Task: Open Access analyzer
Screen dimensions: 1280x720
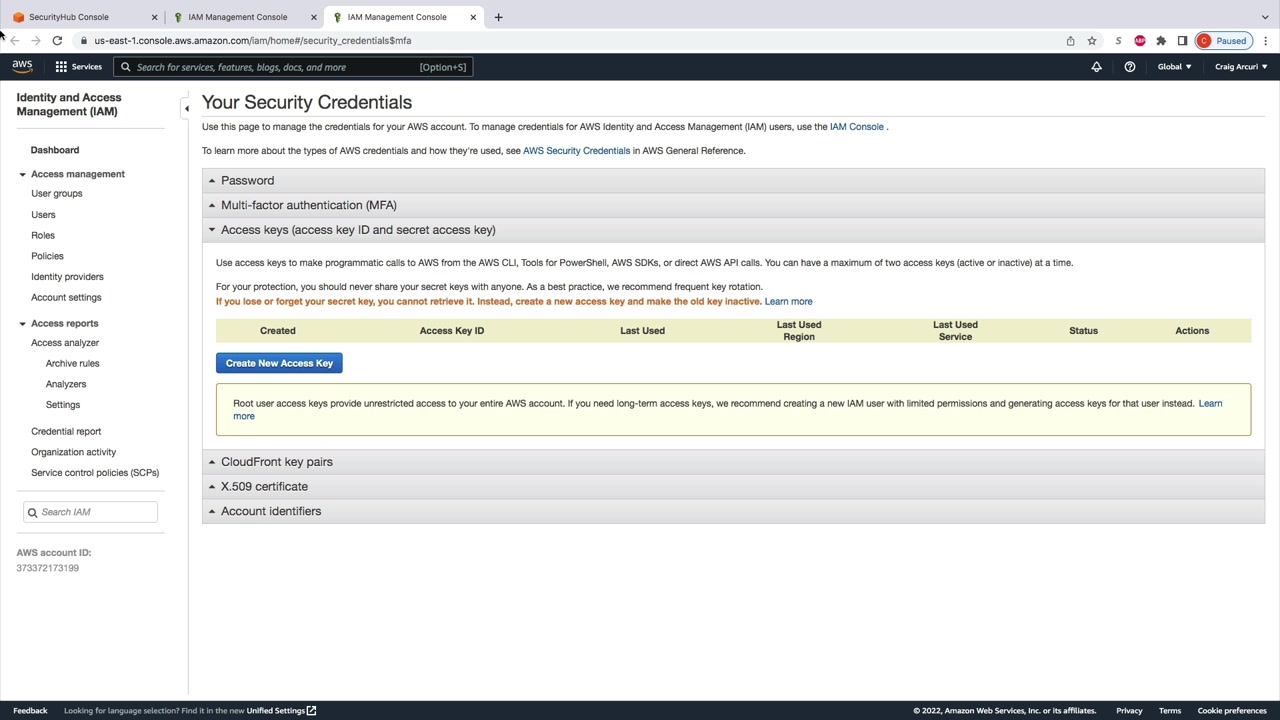Action: pyautogui.click(x=65, y=343)
